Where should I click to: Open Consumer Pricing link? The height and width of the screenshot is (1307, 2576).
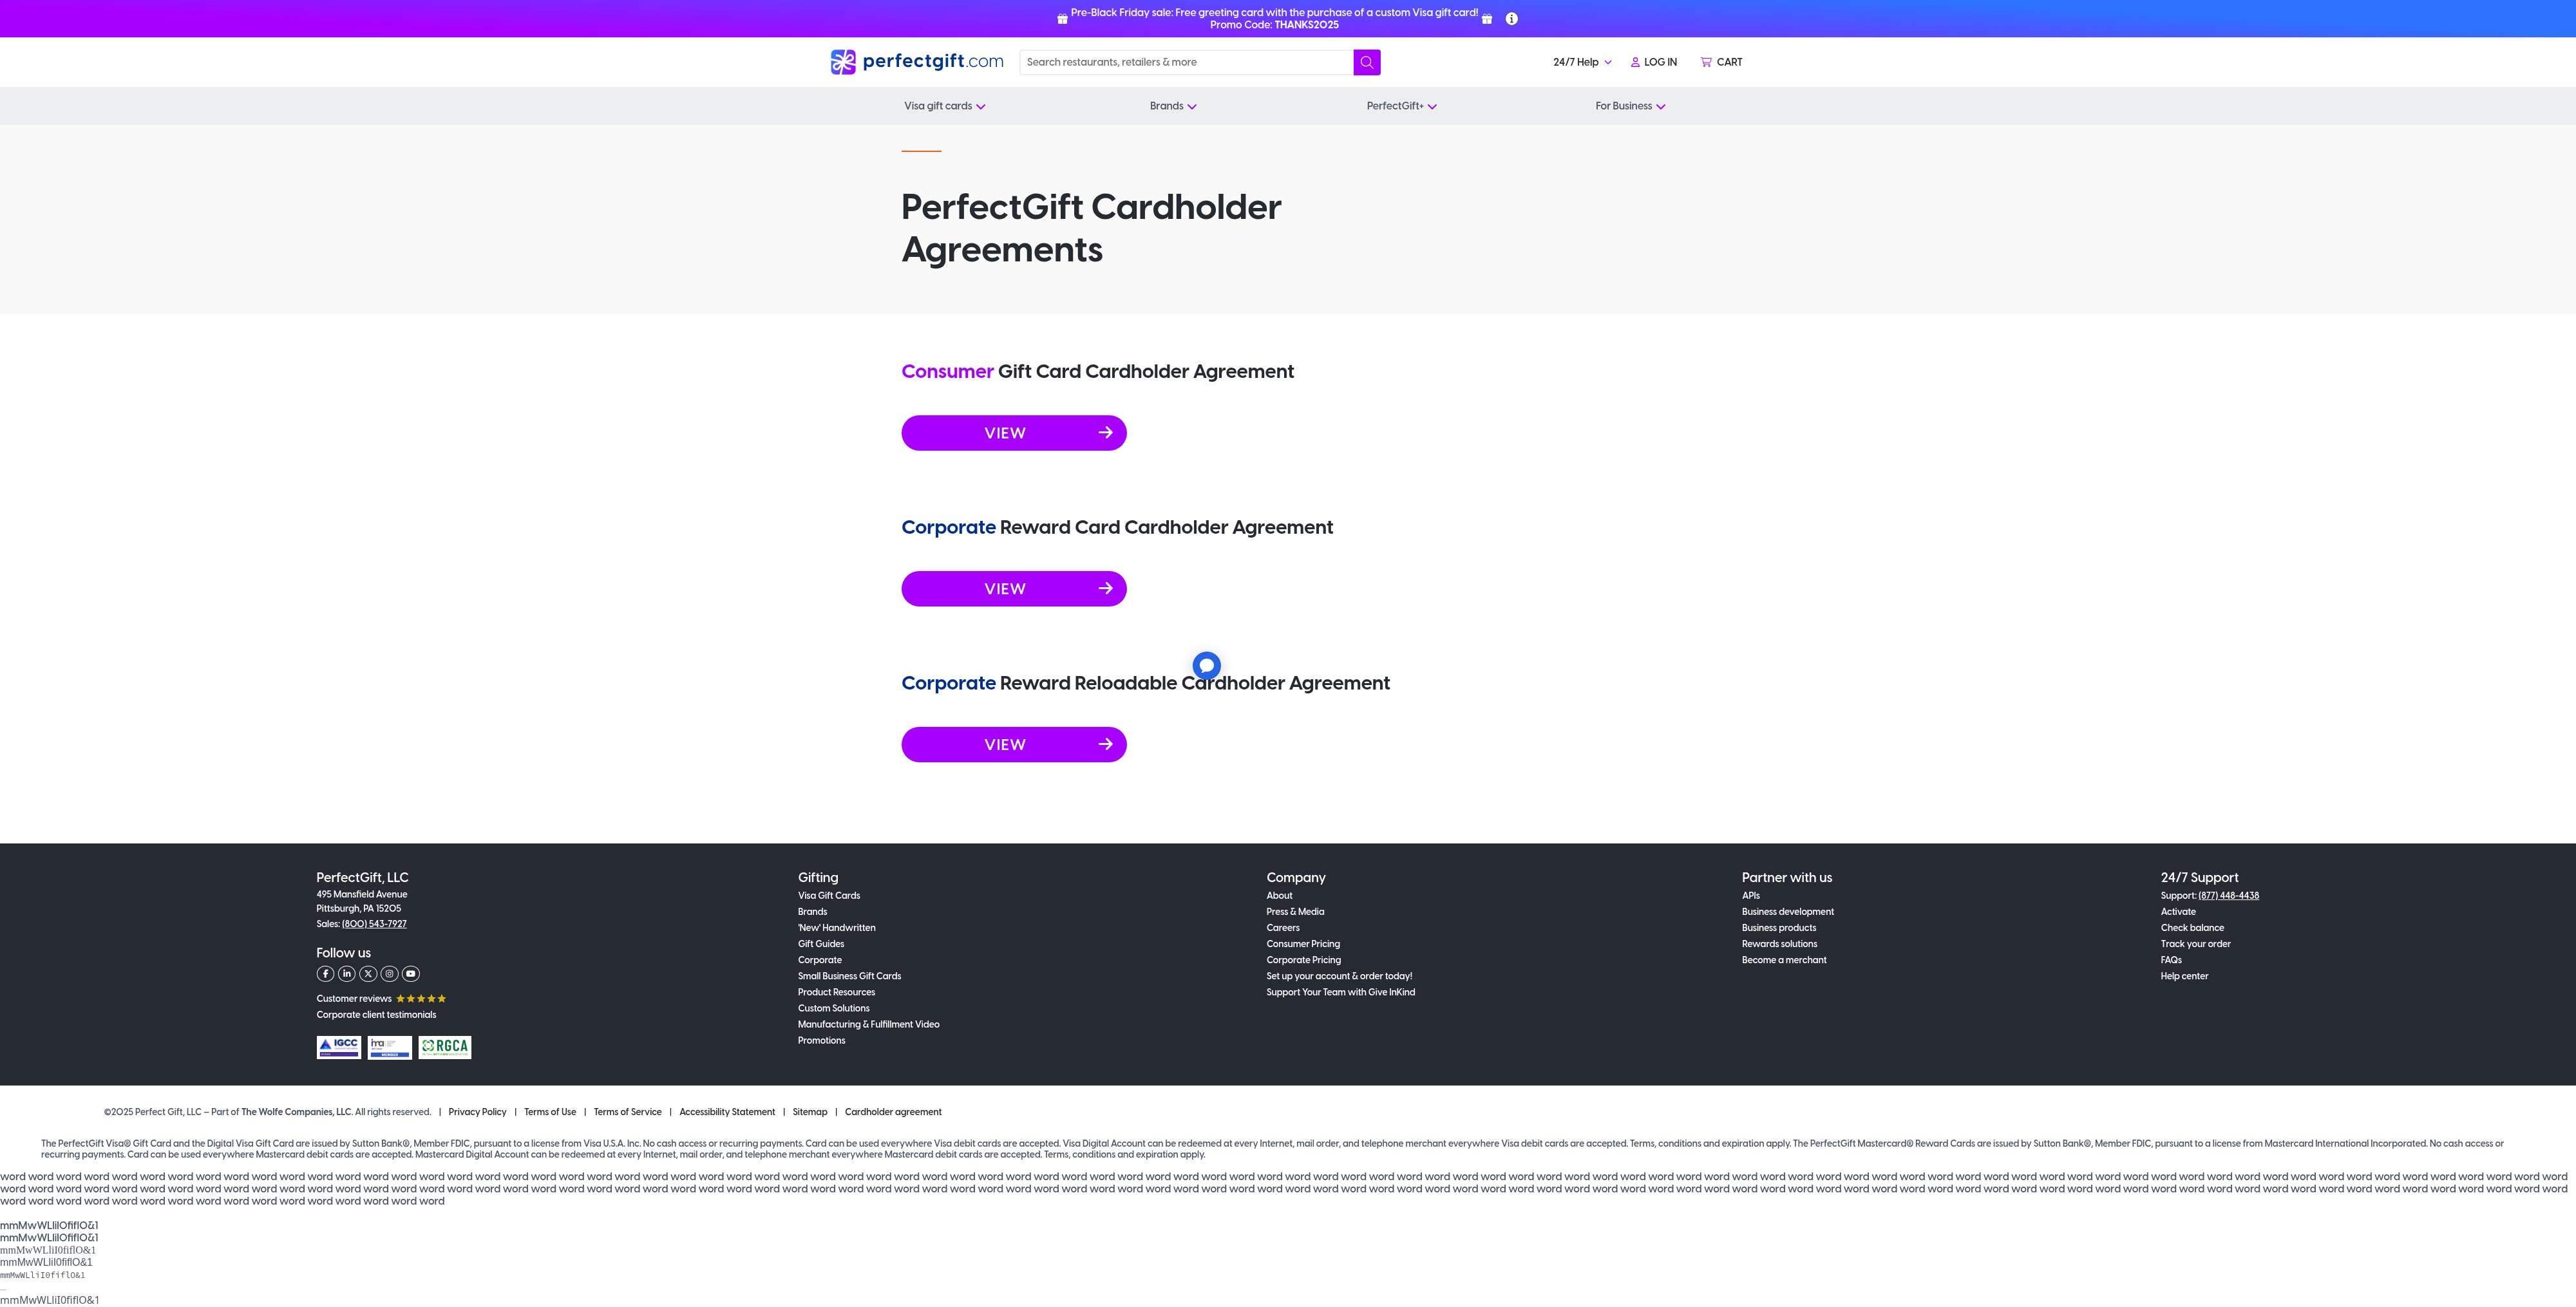1303,944
